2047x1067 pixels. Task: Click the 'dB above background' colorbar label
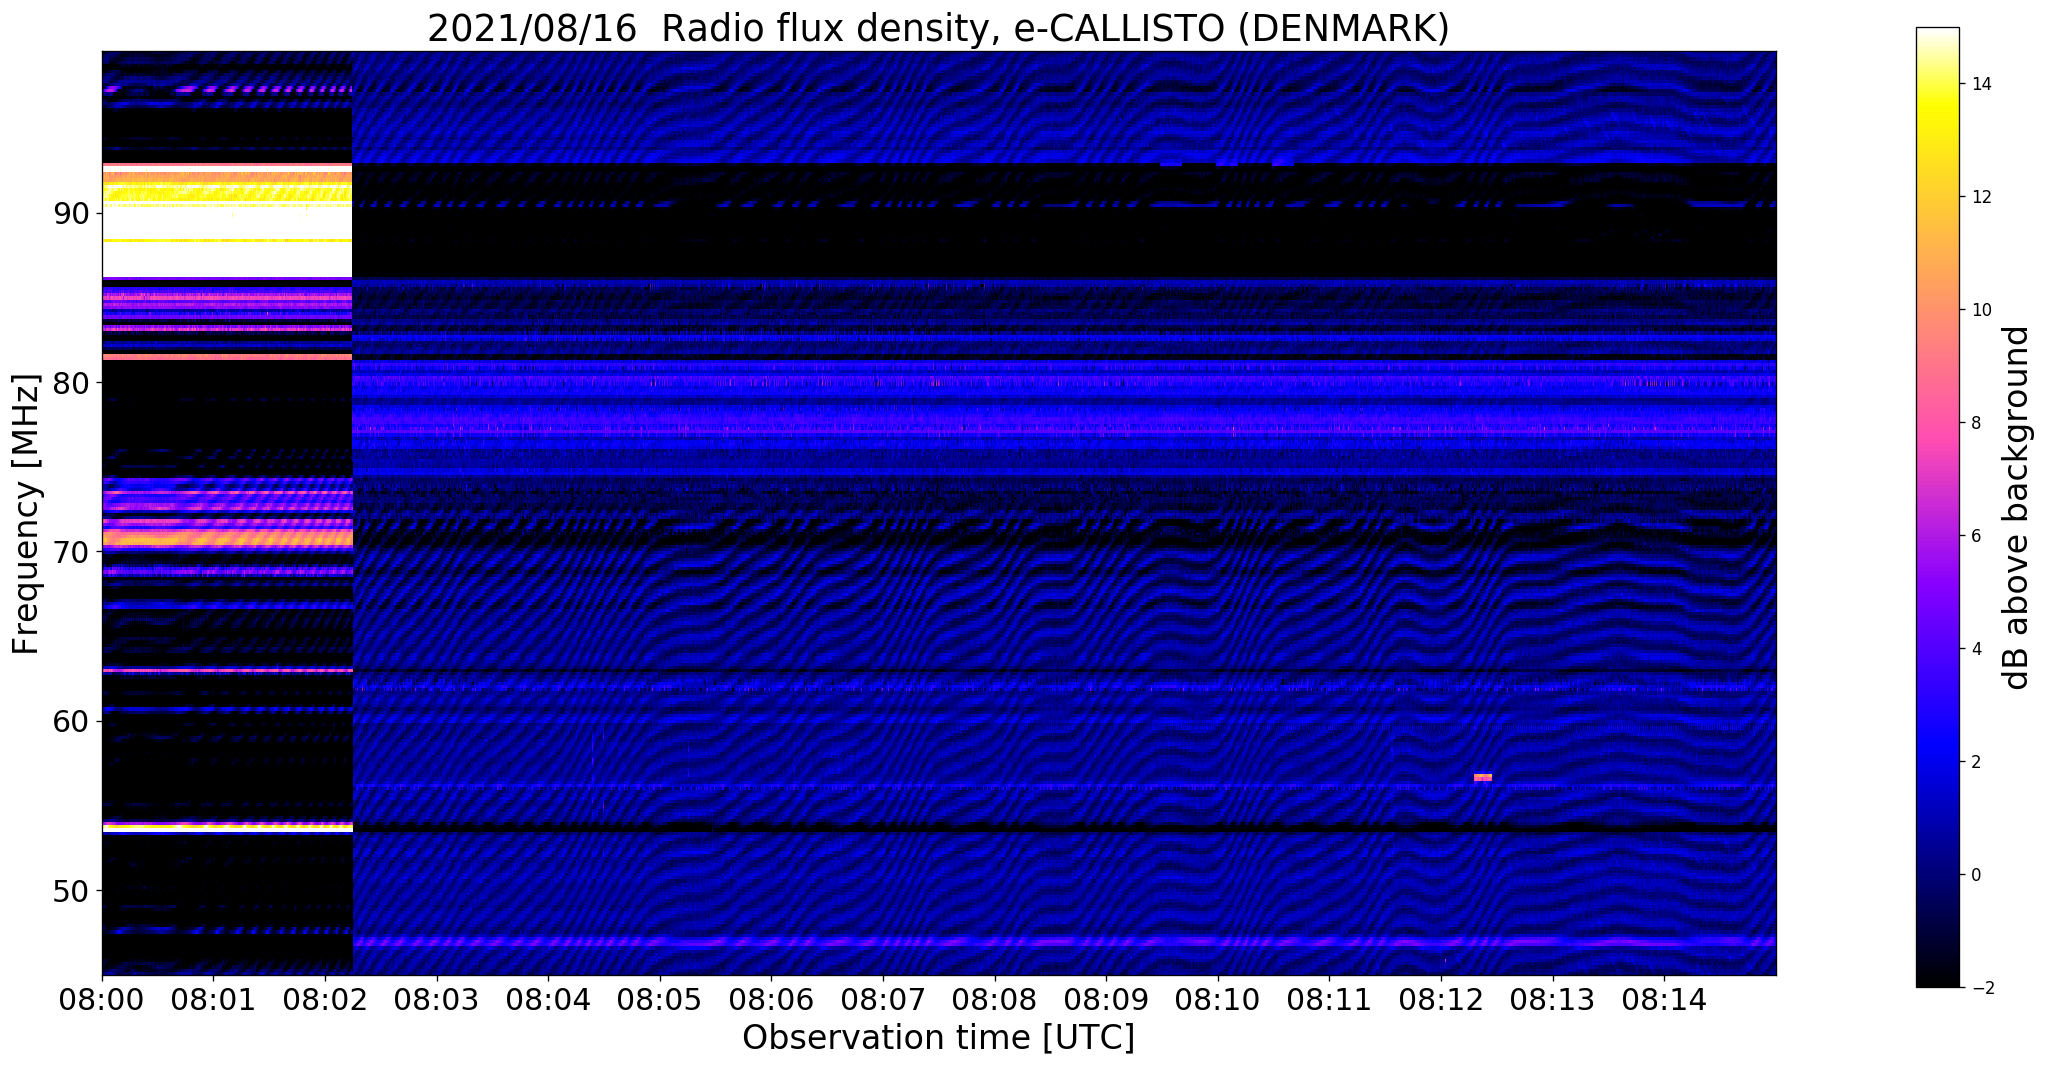pos(2017,507)
